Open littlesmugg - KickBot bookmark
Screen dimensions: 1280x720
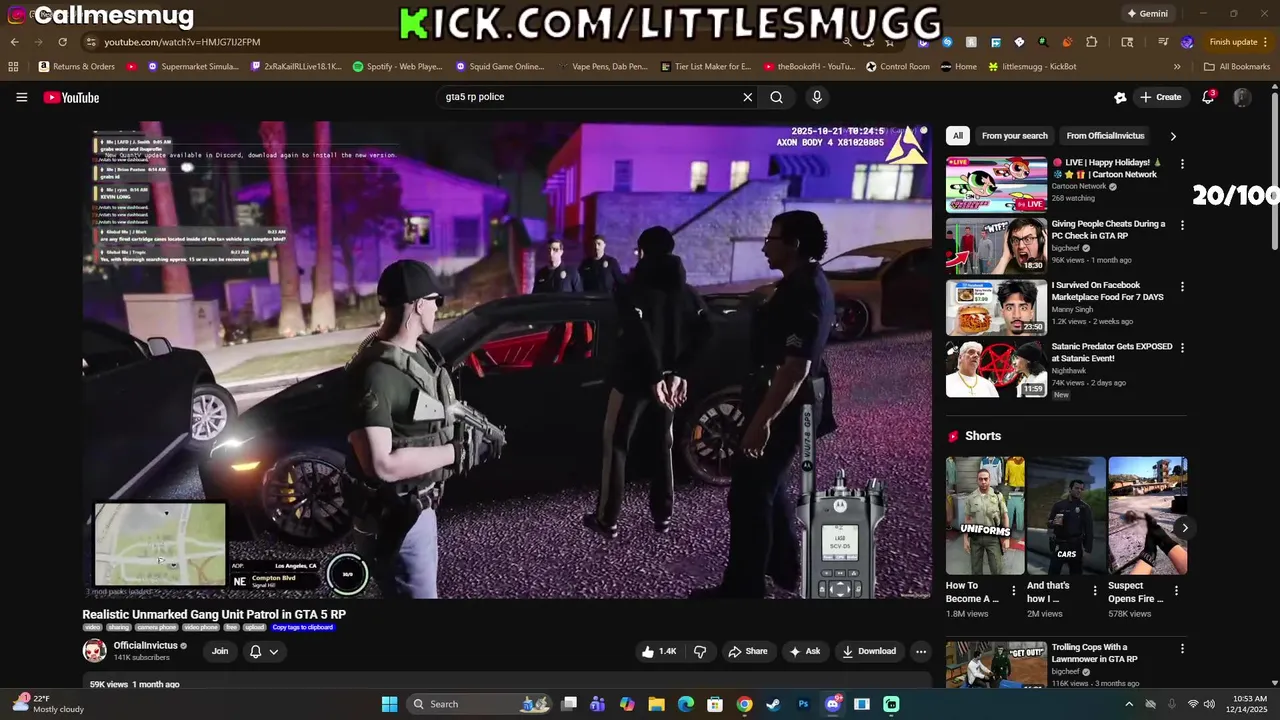tap(1032, 67)
